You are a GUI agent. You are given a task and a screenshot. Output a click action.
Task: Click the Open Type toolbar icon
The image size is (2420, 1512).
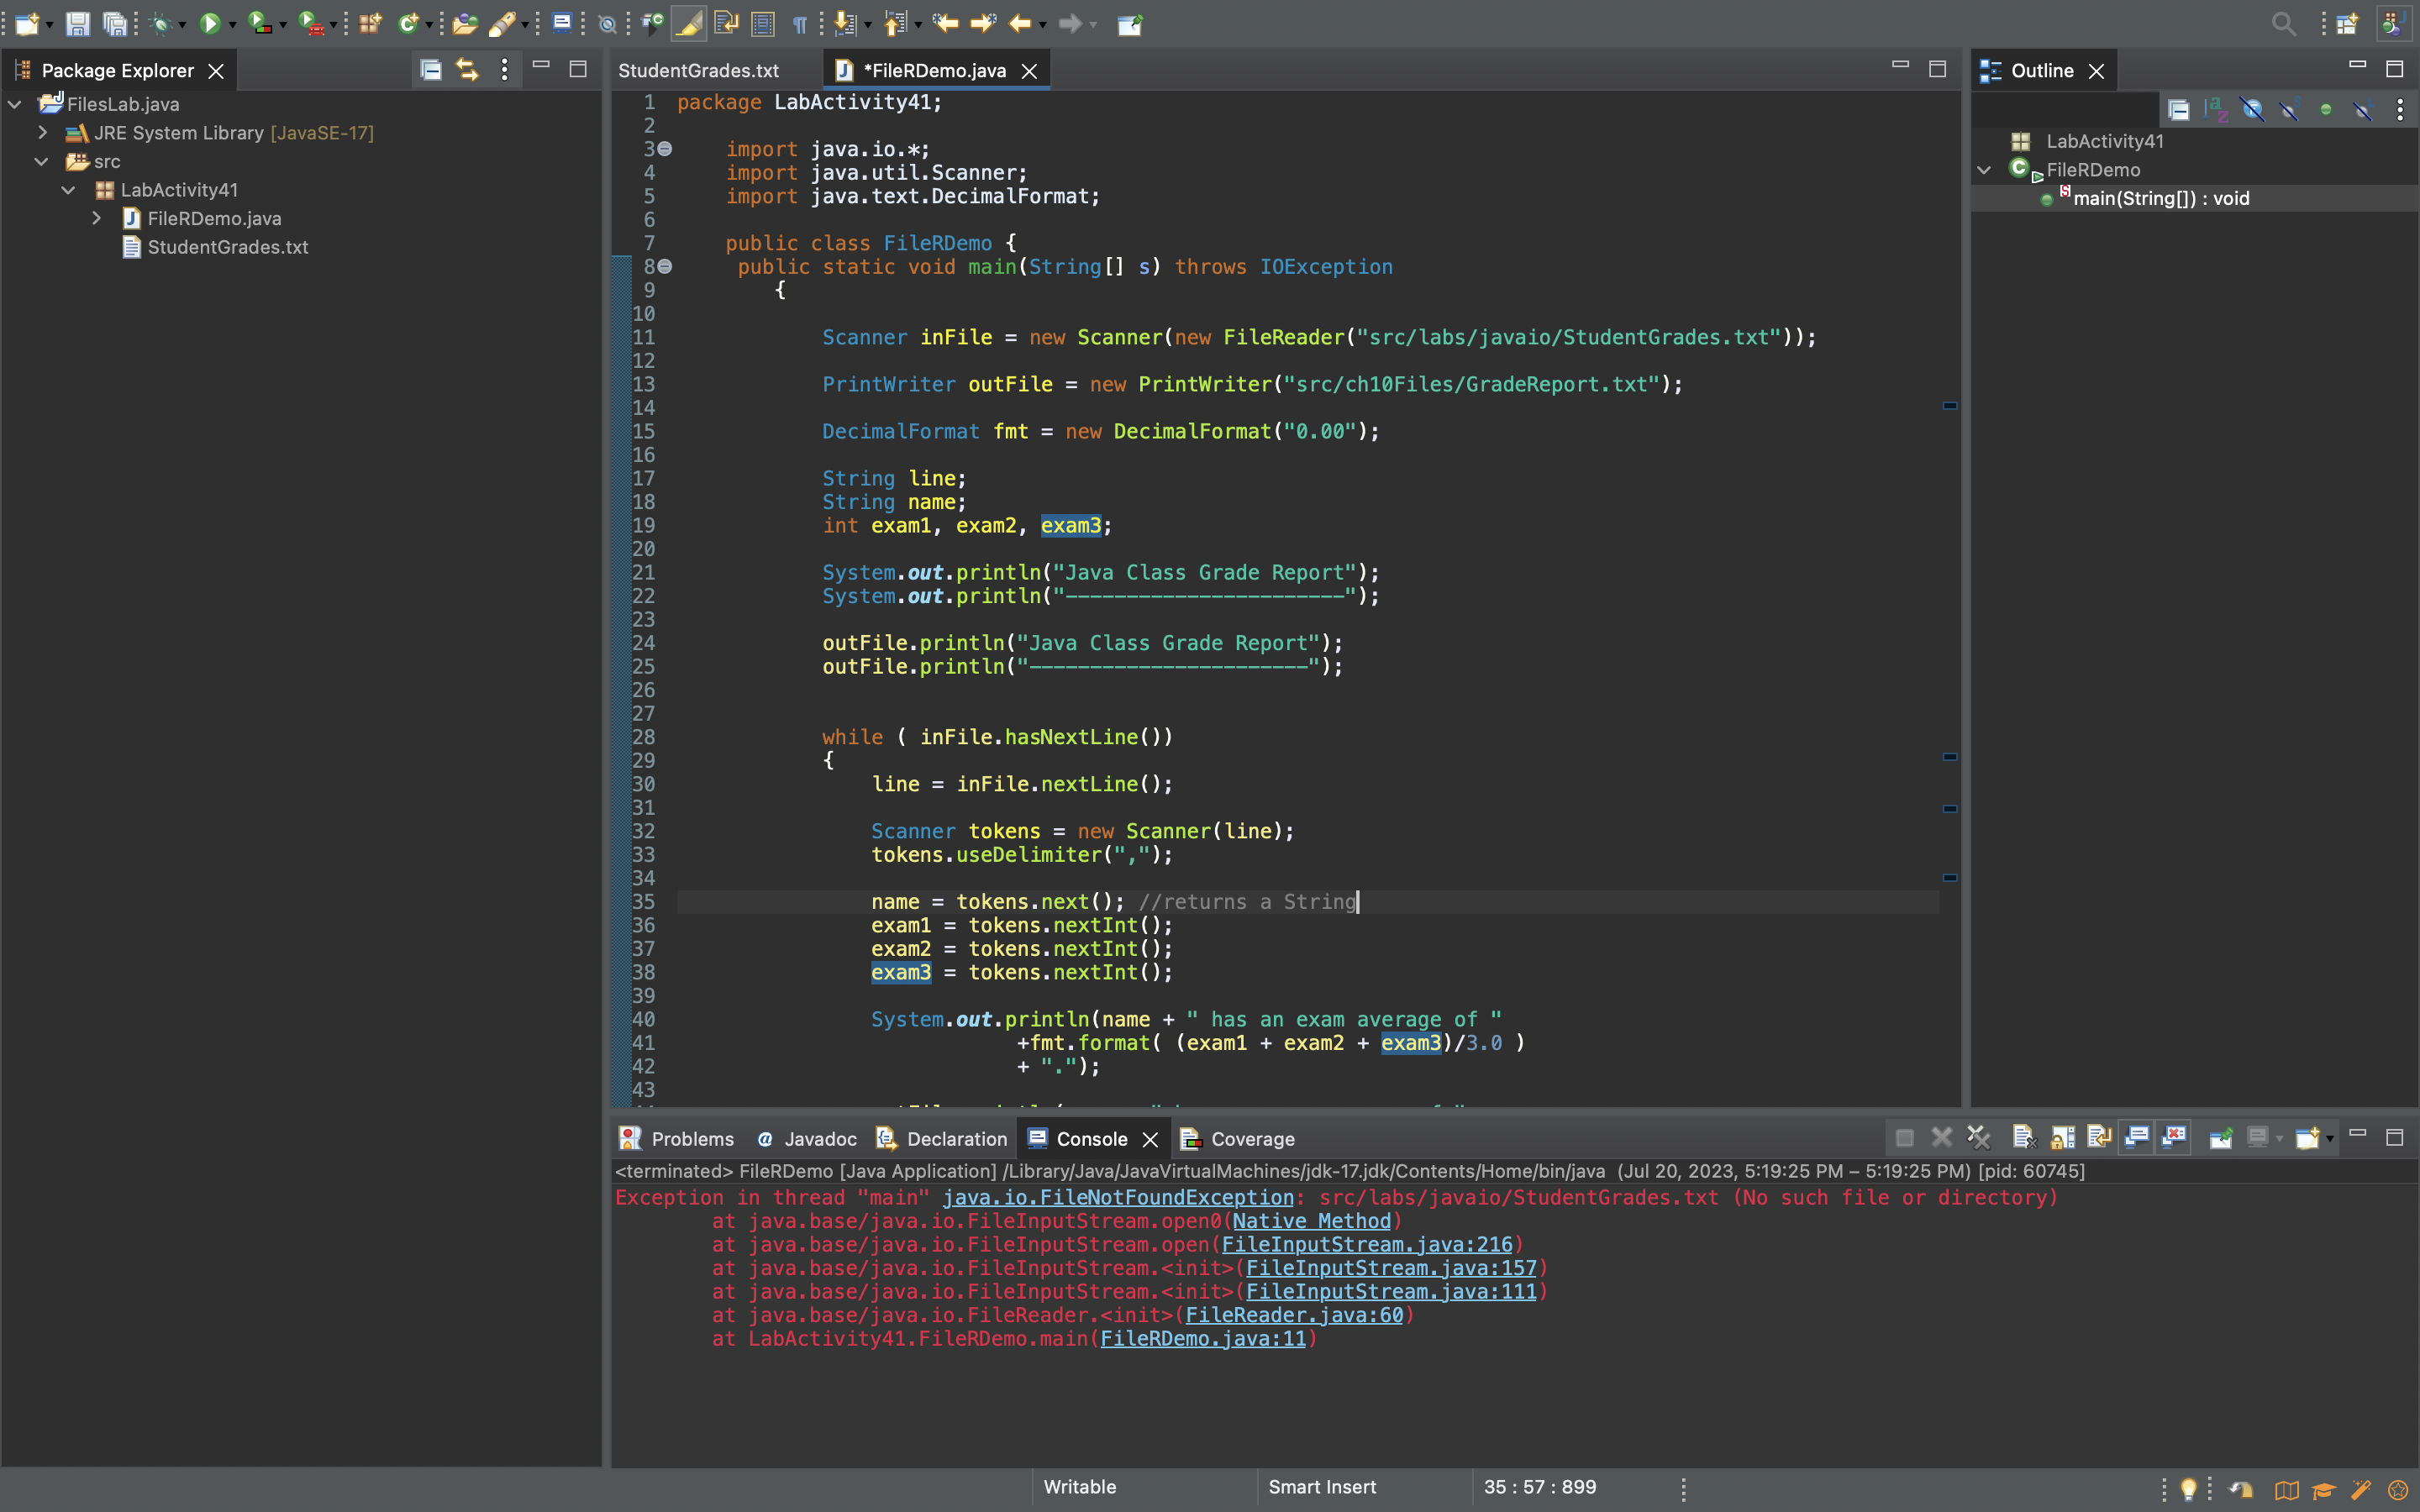463,23
